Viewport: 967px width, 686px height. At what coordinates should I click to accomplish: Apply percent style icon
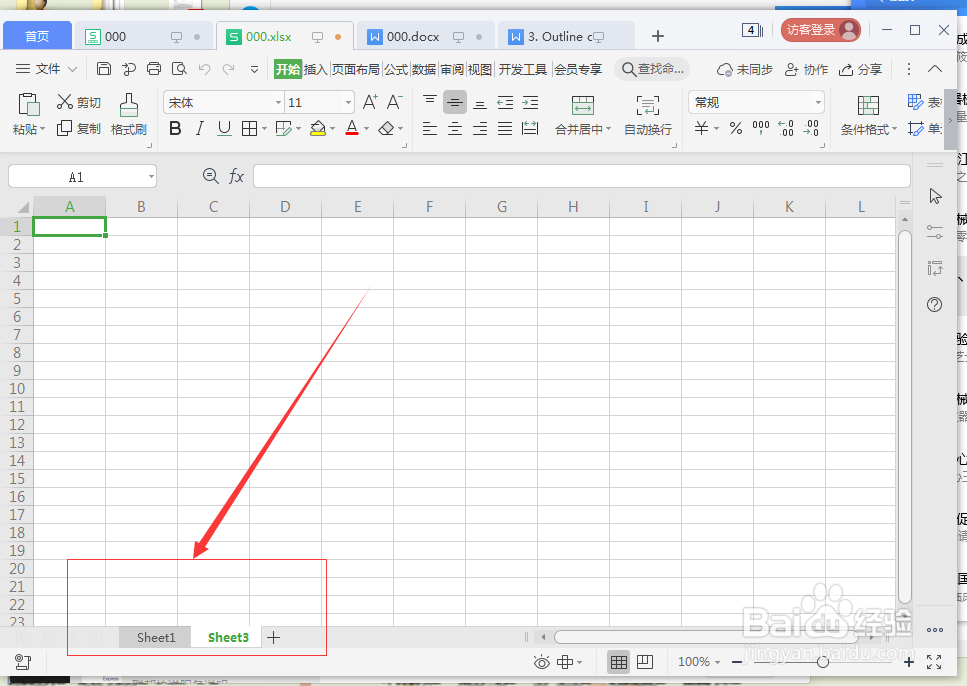[x=736, y=128]
